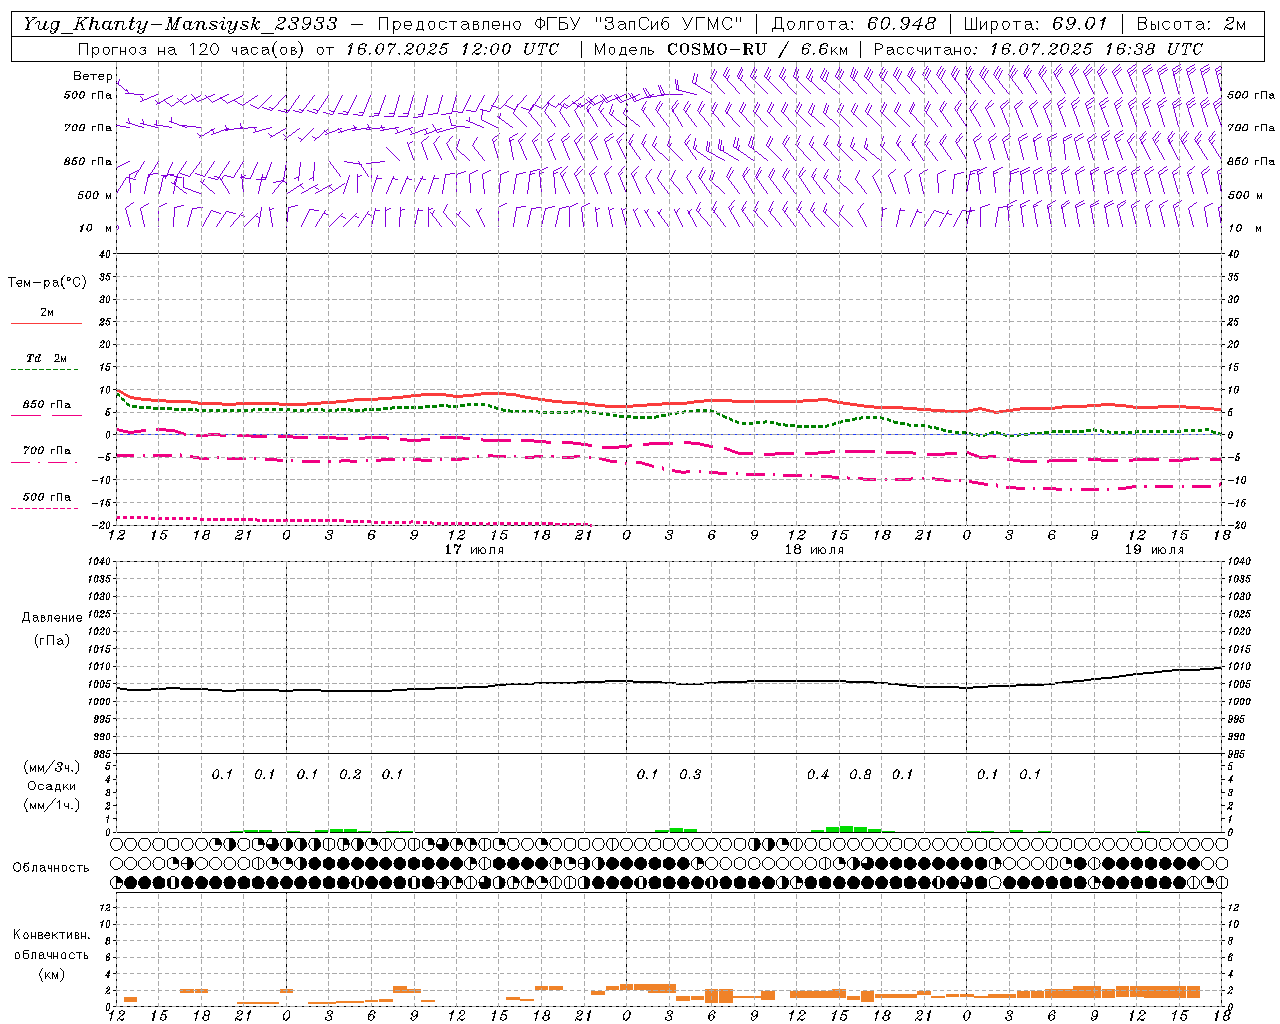Click the Долгота: 60.948 value
This screenshot has width=1280, height=1024.
(x=854, y=24)
